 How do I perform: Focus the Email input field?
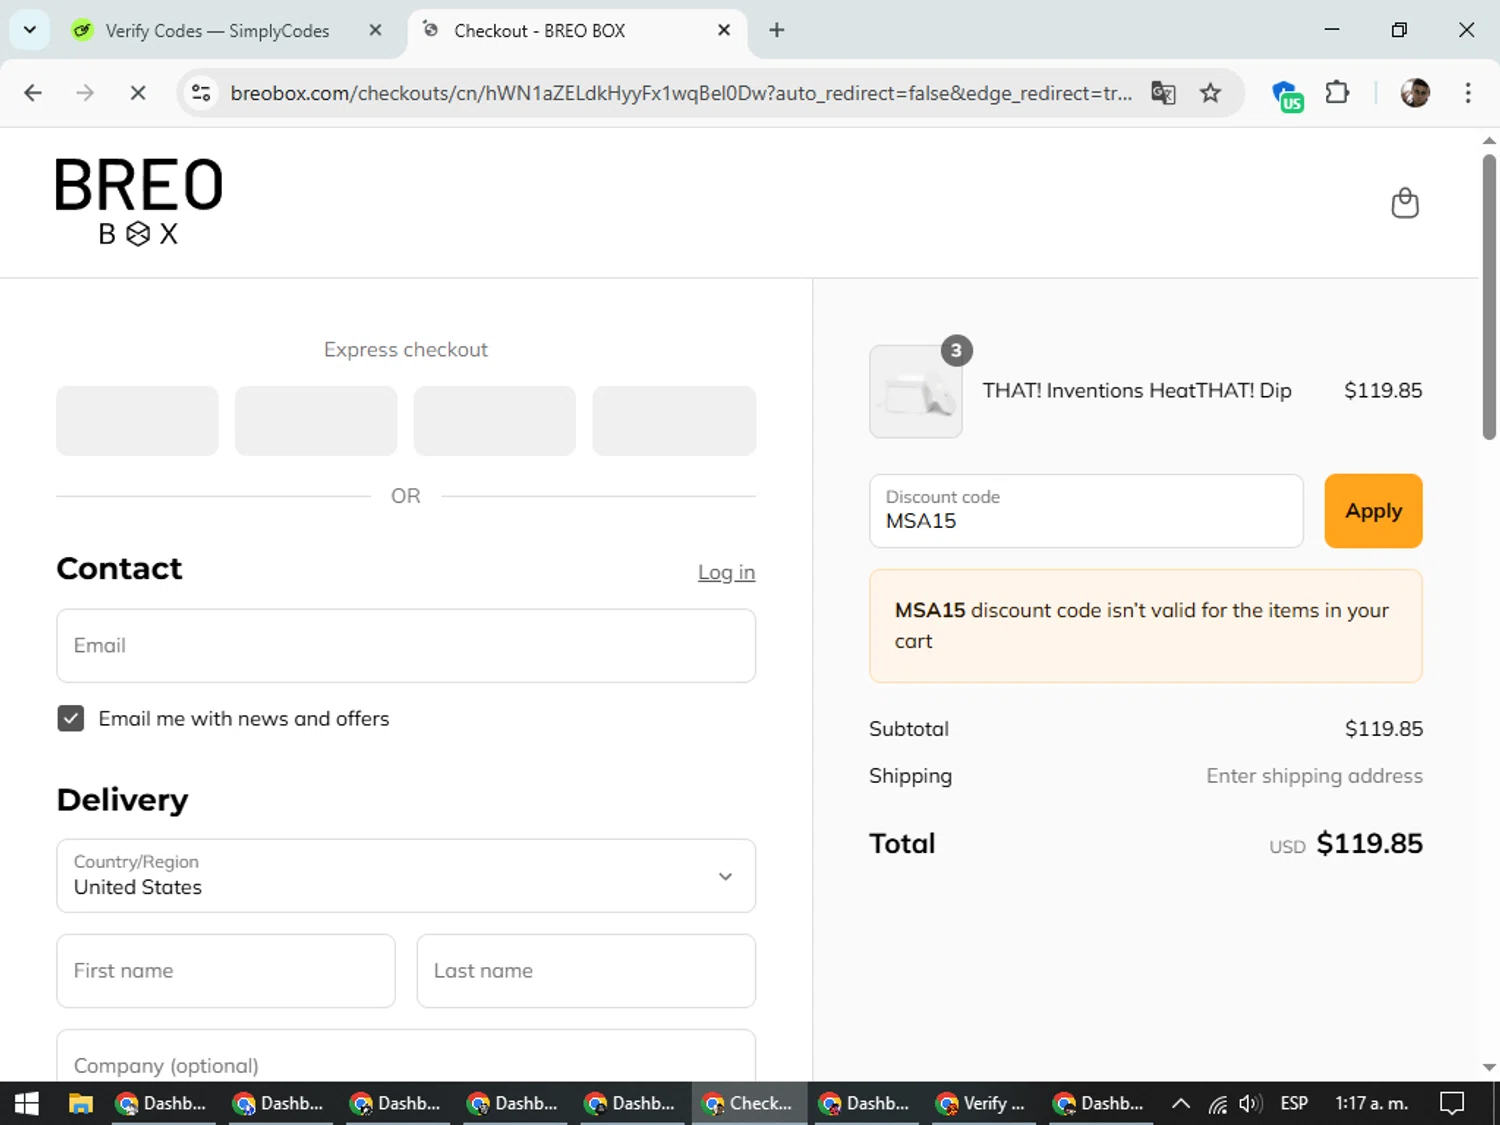(x=406, y=646)
